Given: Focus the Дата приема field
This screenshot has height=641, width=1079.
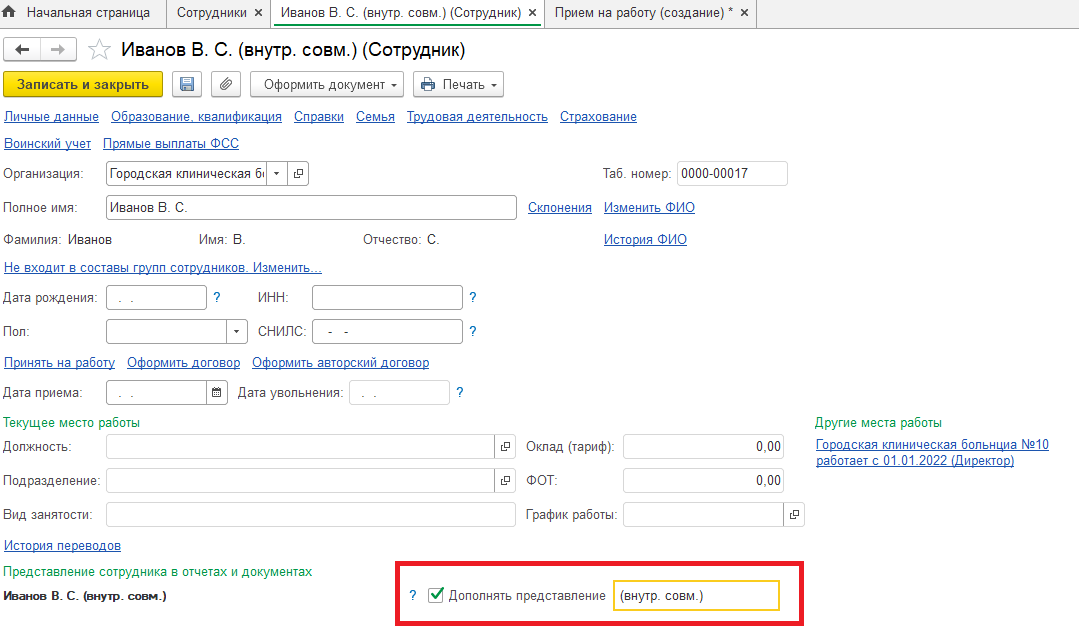Looking at the screenshot, I should point(156,392).
